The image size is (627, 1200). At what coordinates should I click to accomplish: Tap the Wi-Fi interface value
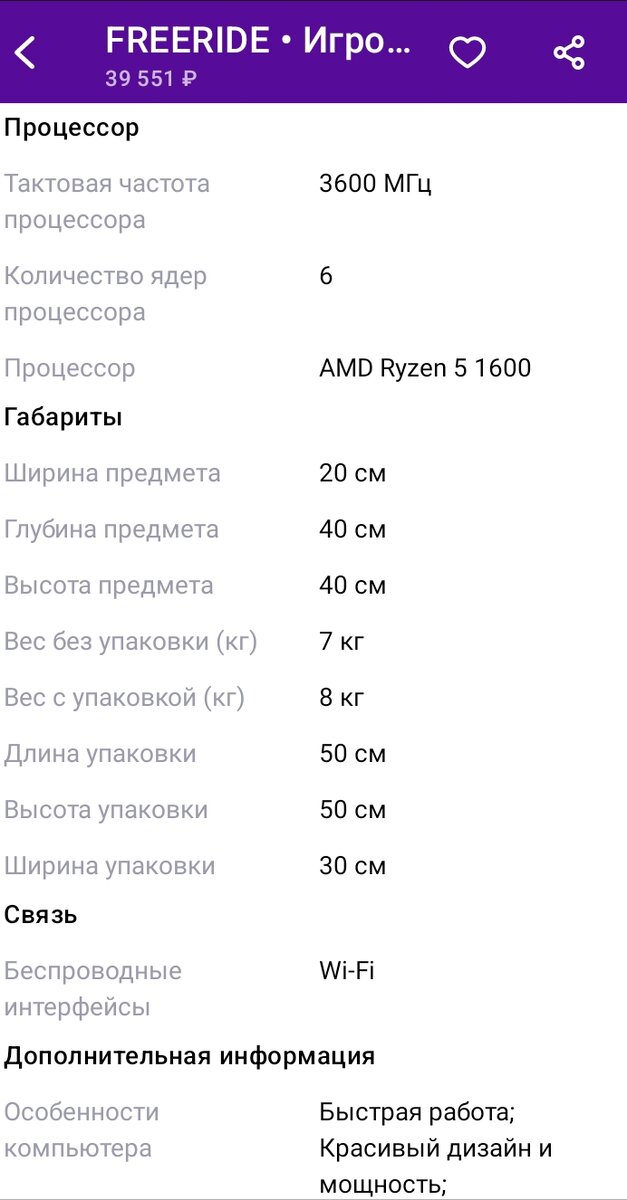click(346, 969)
